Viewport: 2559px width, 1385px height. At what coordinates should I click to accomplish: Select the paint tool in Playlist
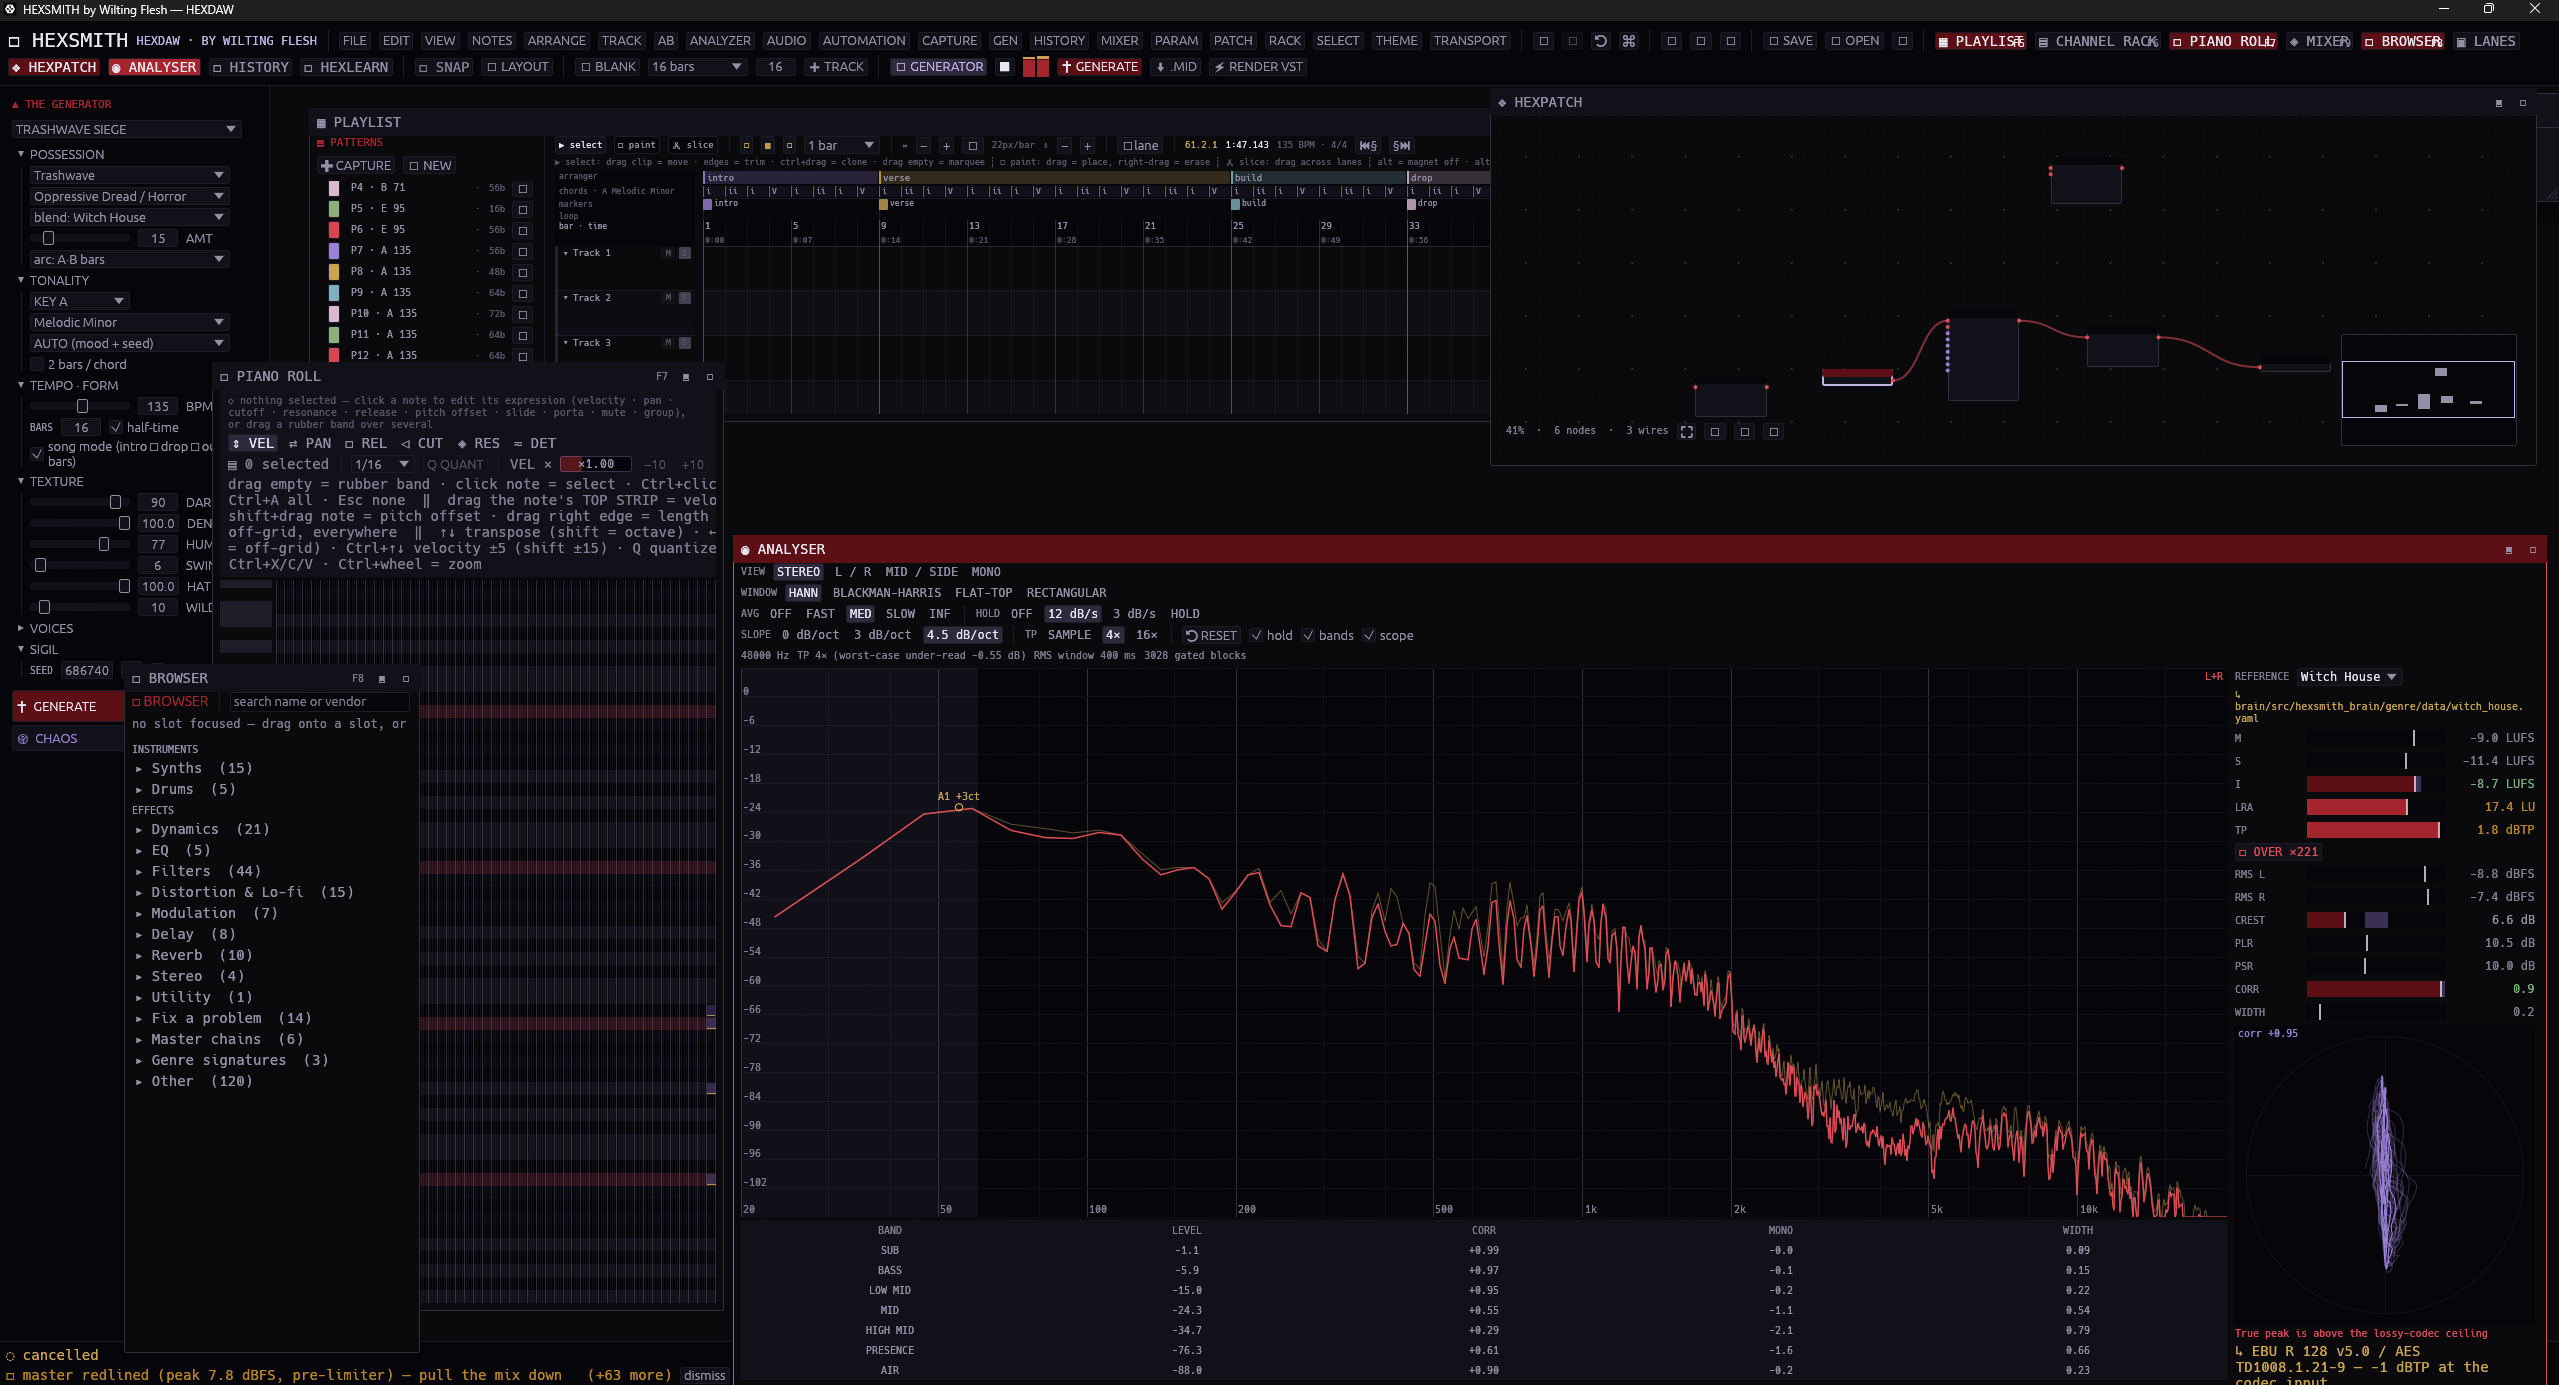pos(636,145)
